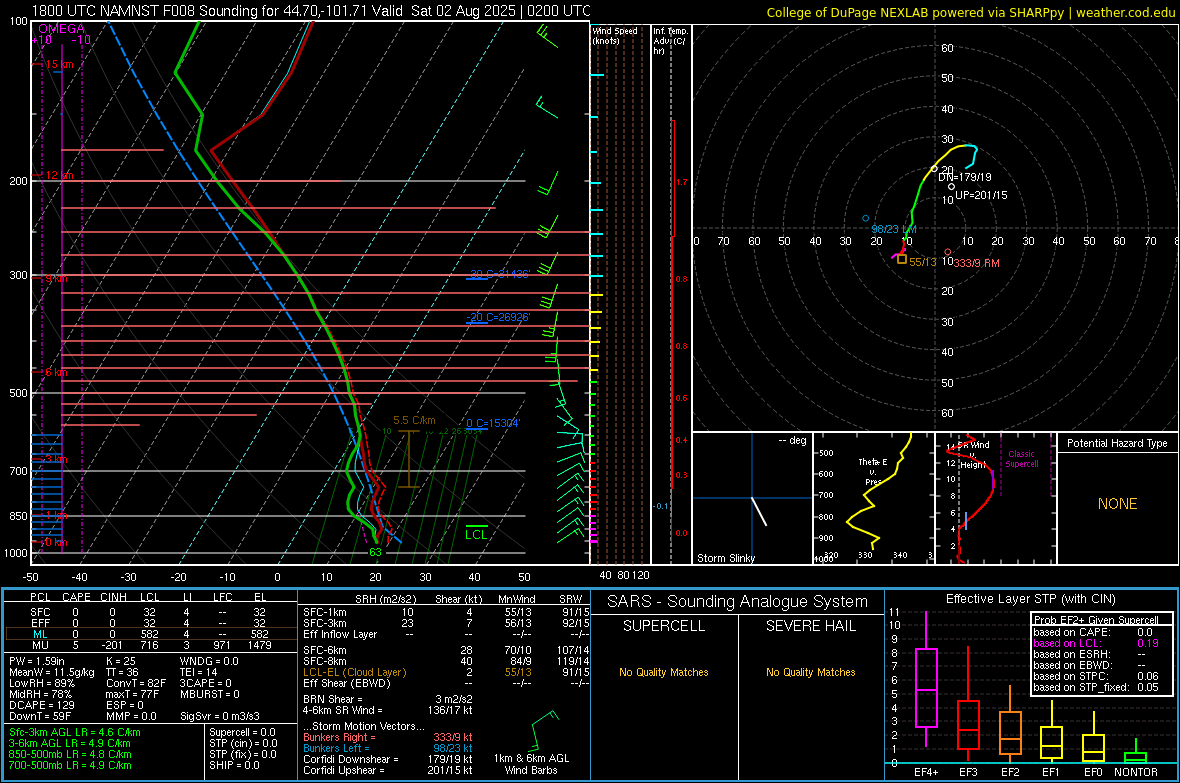The image size is (1180, 783).
Task: Click the 'SHIP = 0.0' value
Action: pos(232,765)
